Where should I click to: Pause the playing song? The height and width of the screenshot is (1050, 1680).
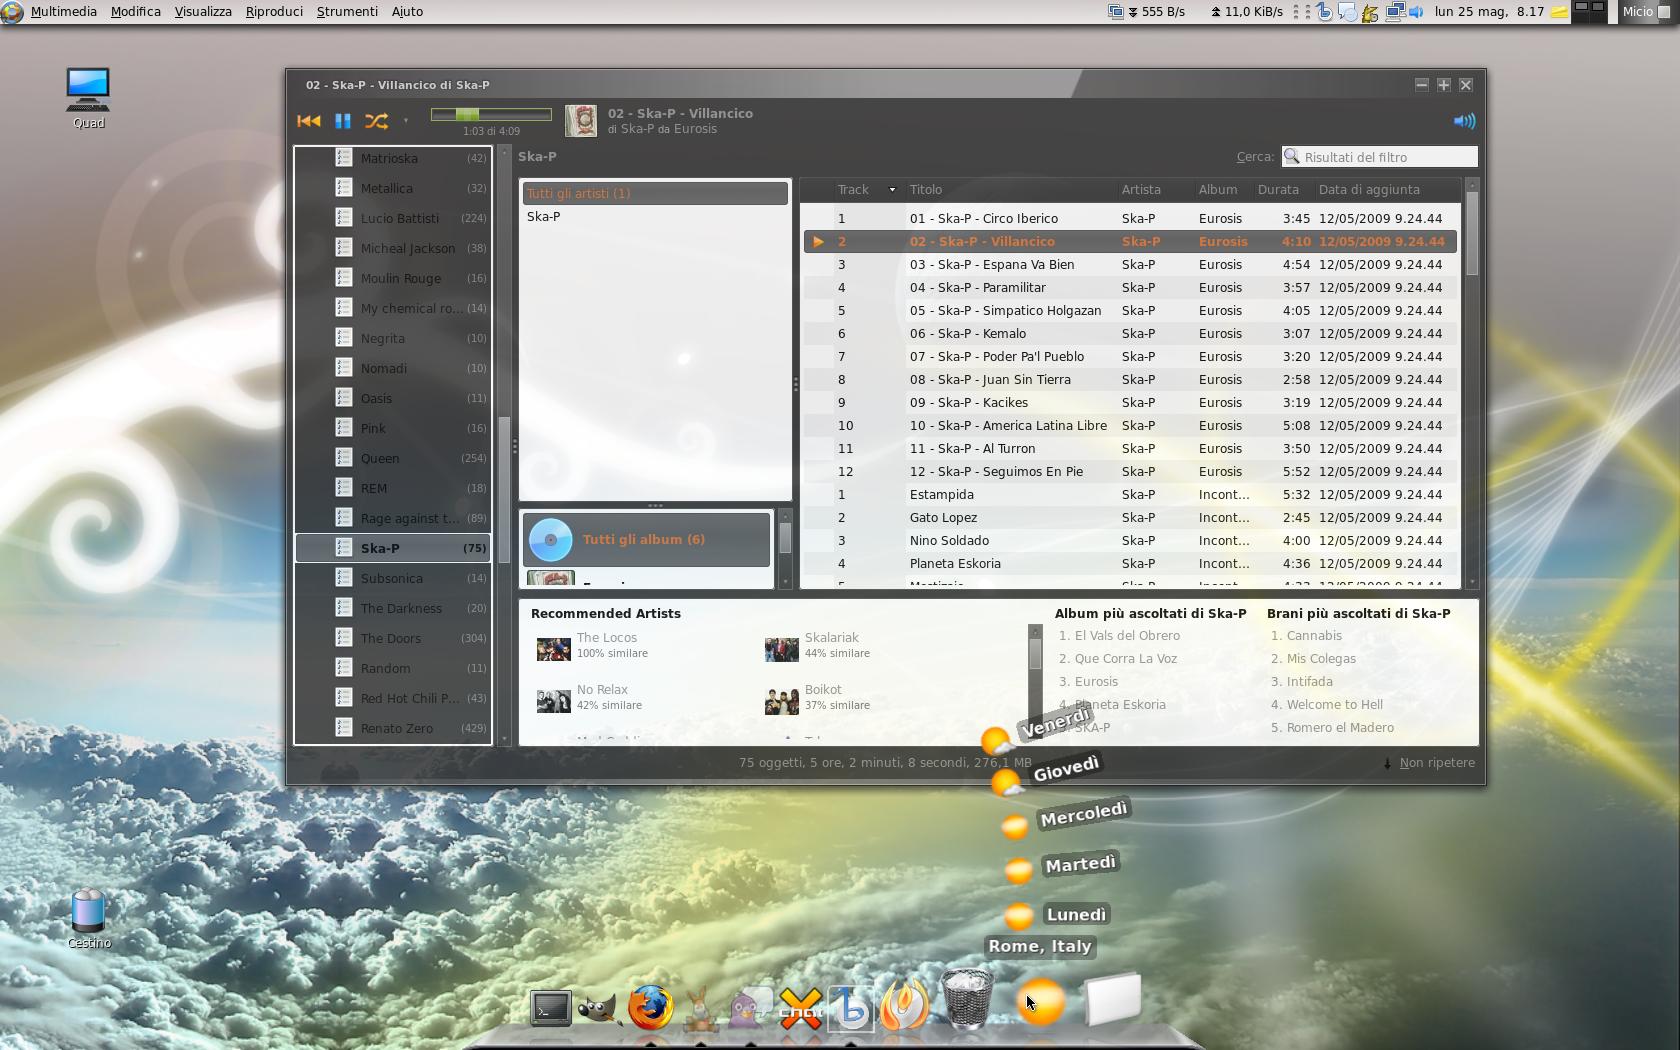point(343,121)
